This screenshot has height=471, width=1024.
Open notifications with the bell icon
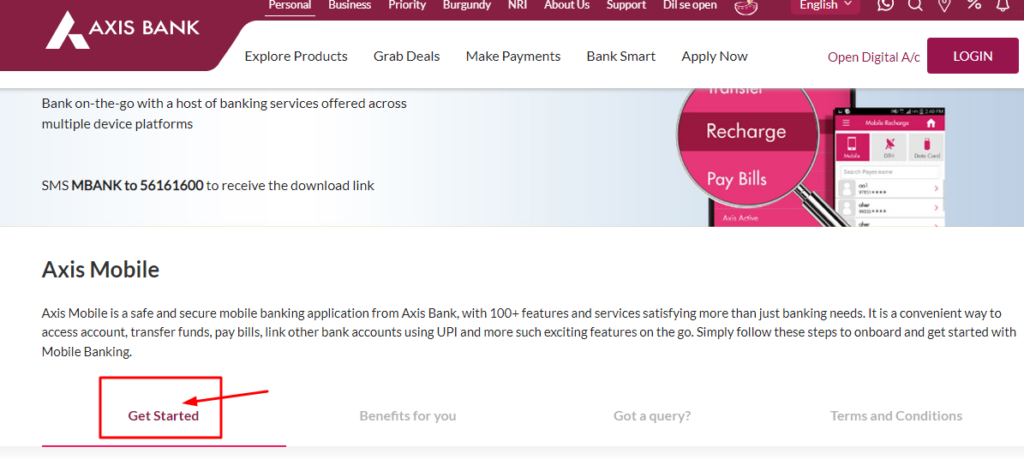(x=1002, y=5)
